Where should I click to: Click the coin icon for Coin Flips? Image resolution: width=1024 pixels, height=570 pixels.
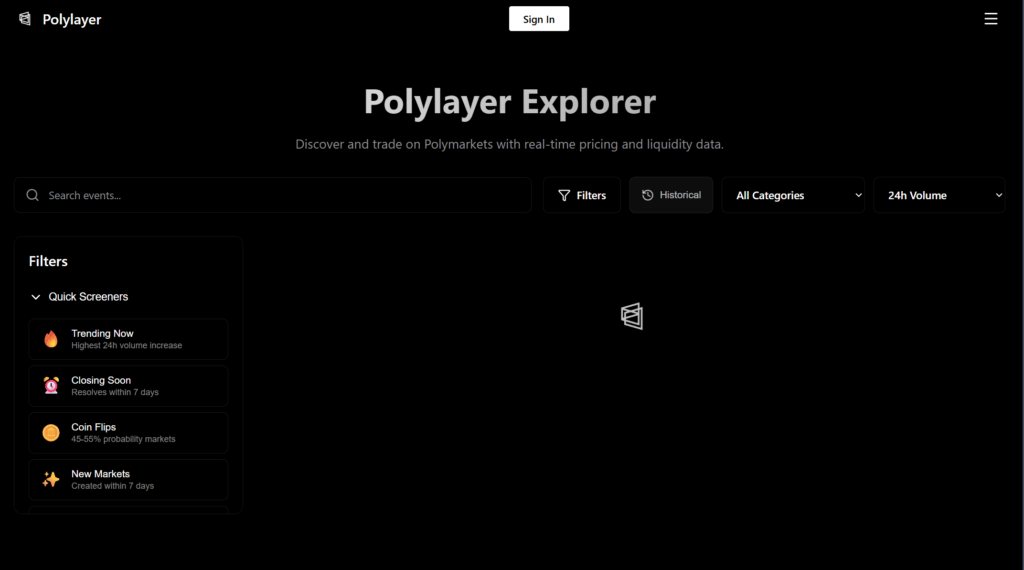[51, 433]
